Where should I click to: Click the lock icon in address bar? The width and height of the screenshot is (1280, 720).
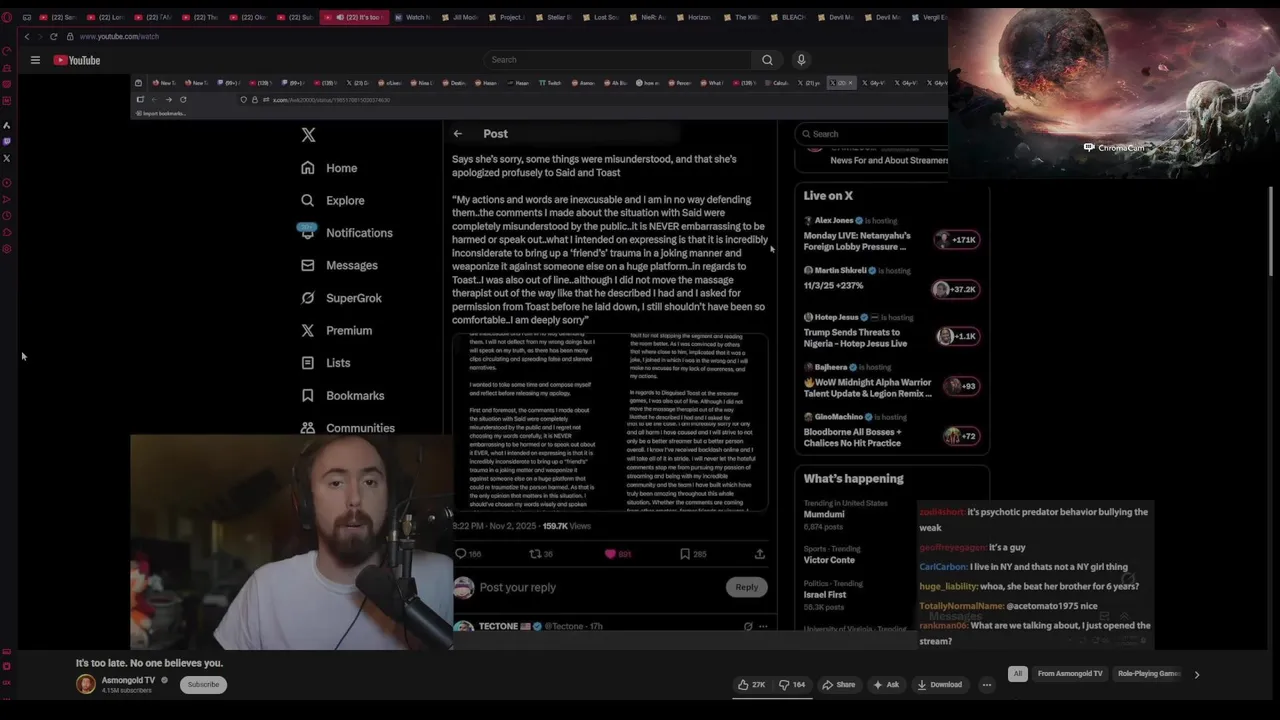point(71,36)
